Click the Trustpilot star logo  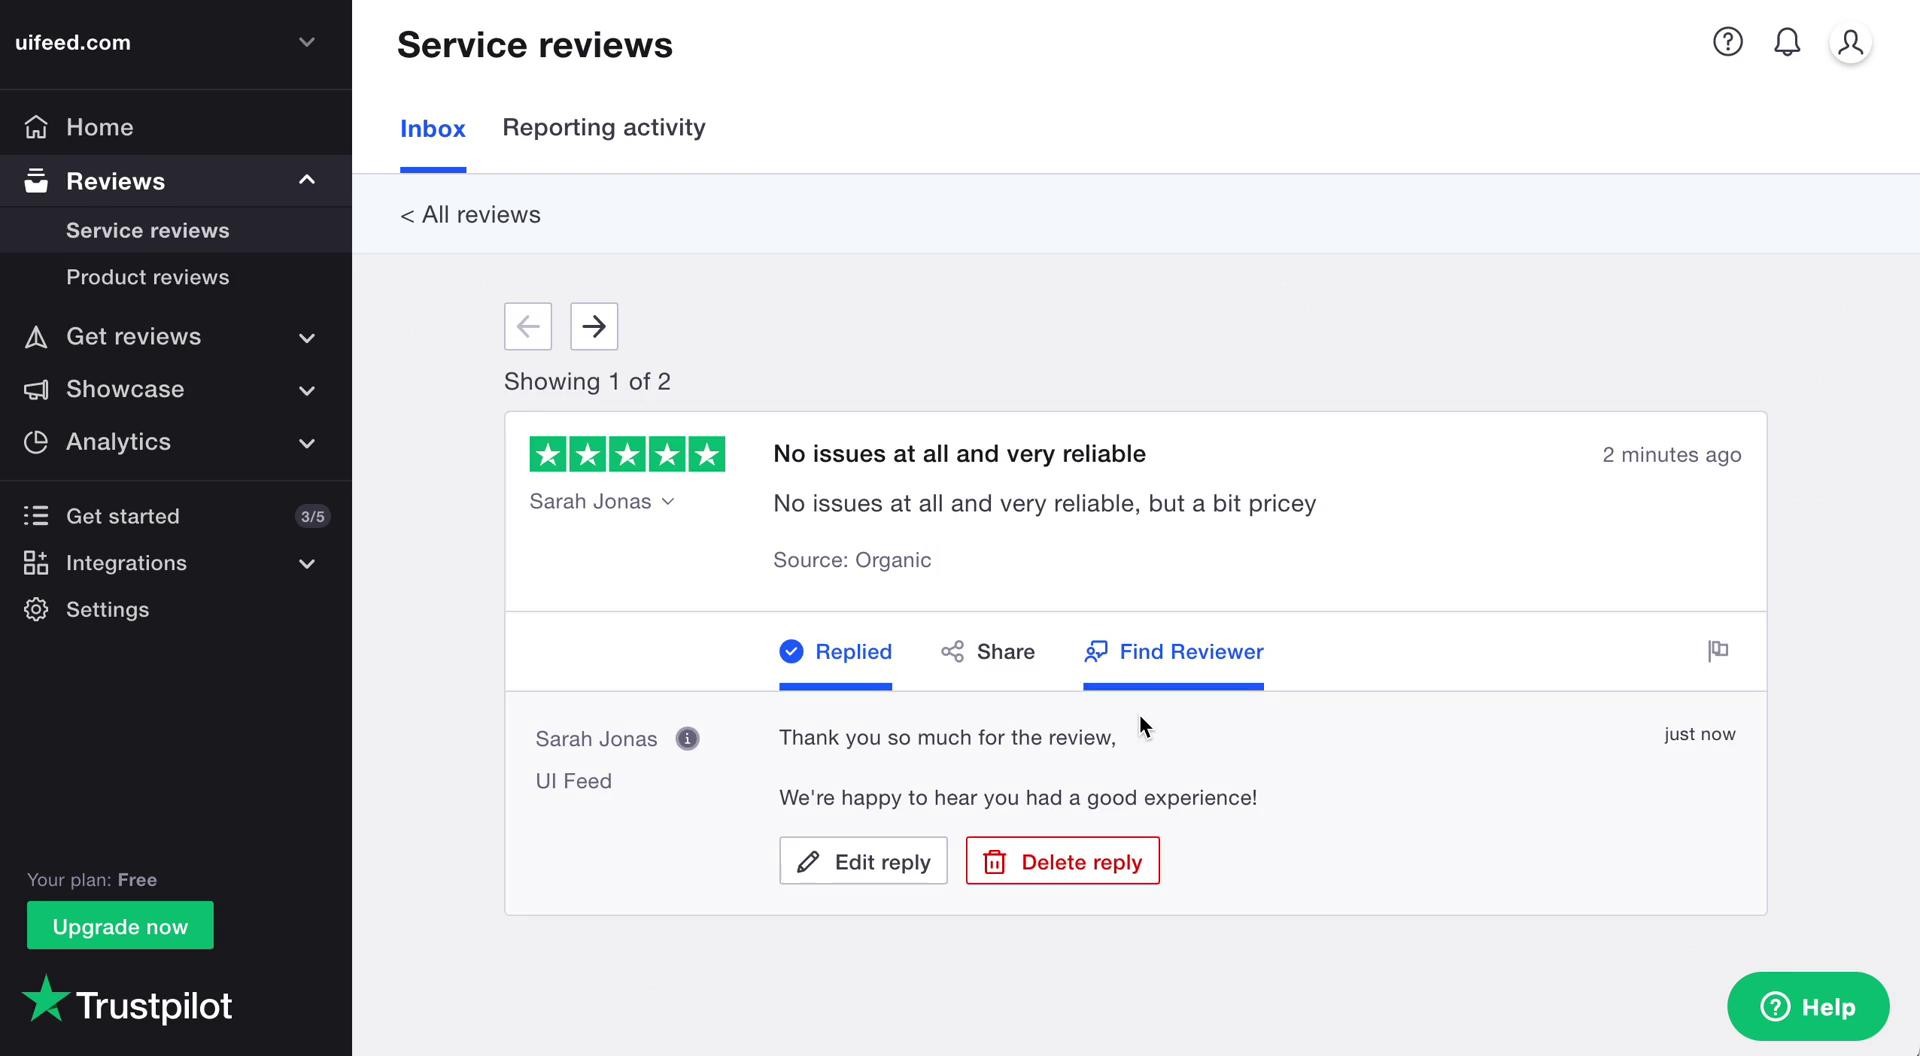pos(45,999)
